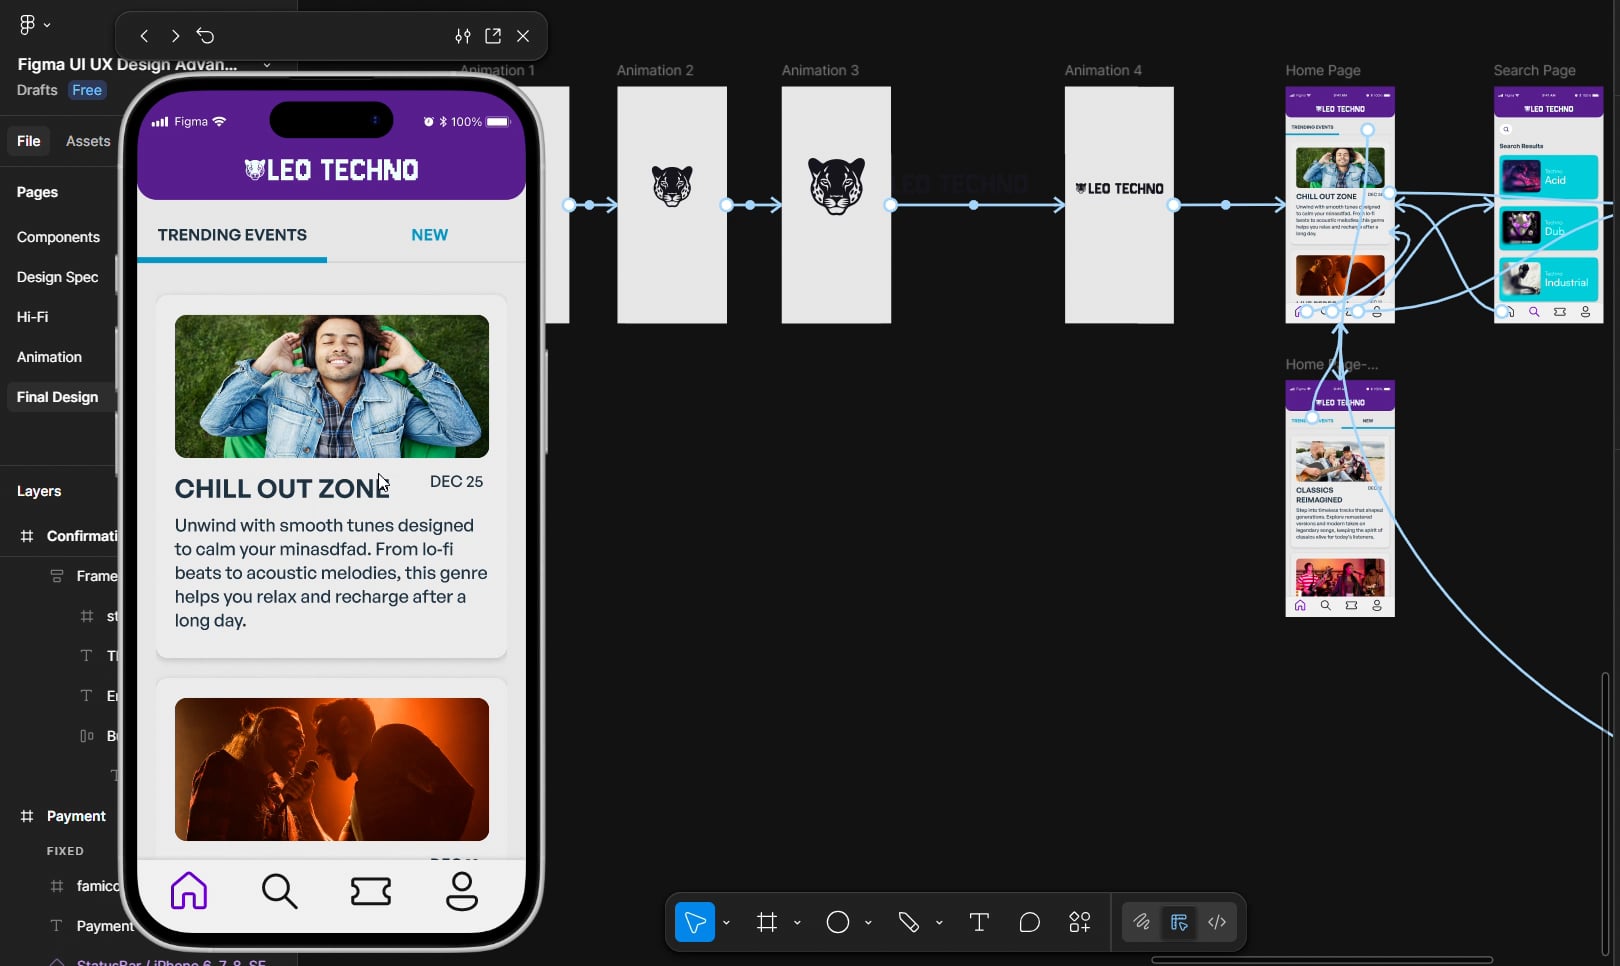This screenshot has width=1620, height=966.
Task: Expand the dropdown beside the Figma logo
Action: coord(47,25)
